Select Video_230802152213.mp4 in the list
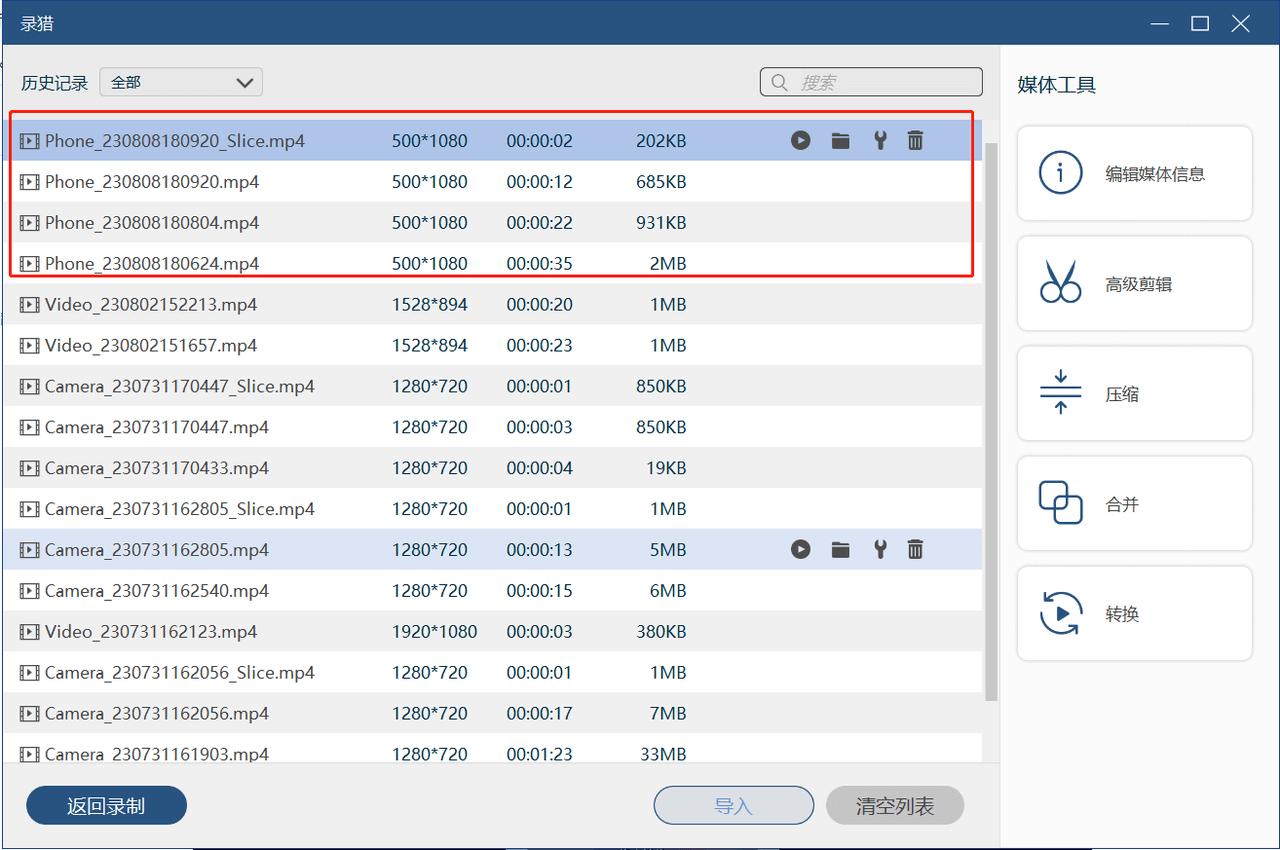 pyautogui.click(x=151, y=304)
